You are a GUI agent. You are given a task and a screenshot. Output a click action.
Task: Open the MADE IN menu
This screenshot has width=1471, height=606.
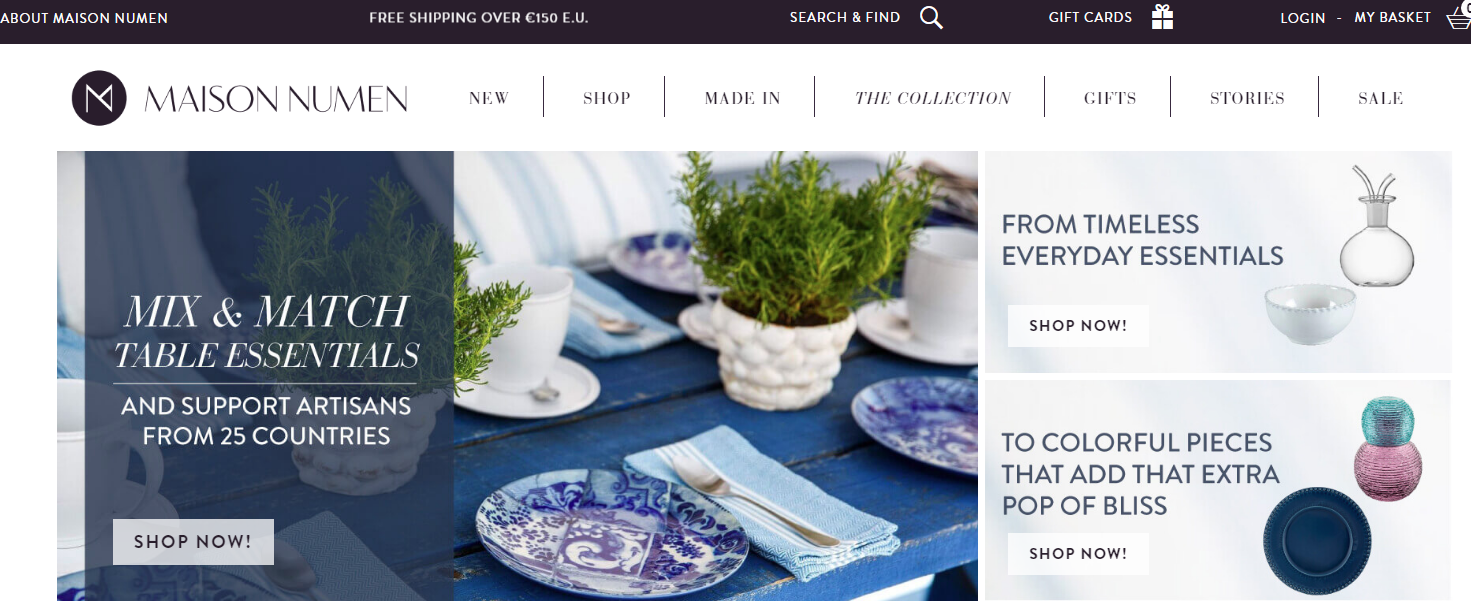pos(743,98)
